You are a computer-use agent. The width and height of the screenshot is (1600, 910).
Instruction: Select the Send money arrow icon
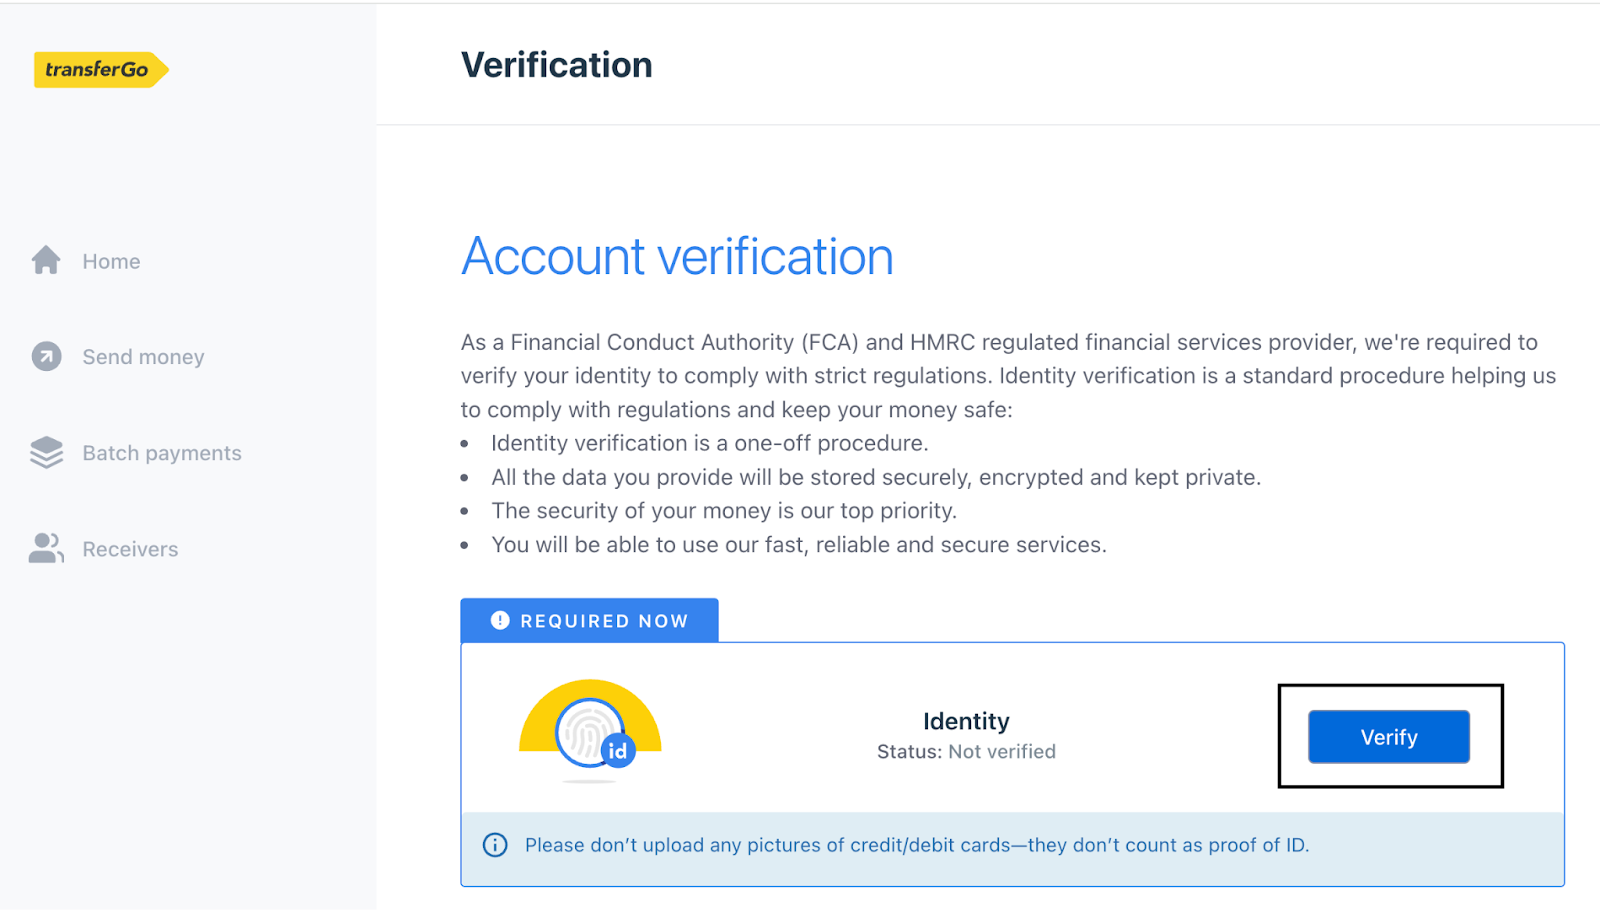tap(45, 356)
